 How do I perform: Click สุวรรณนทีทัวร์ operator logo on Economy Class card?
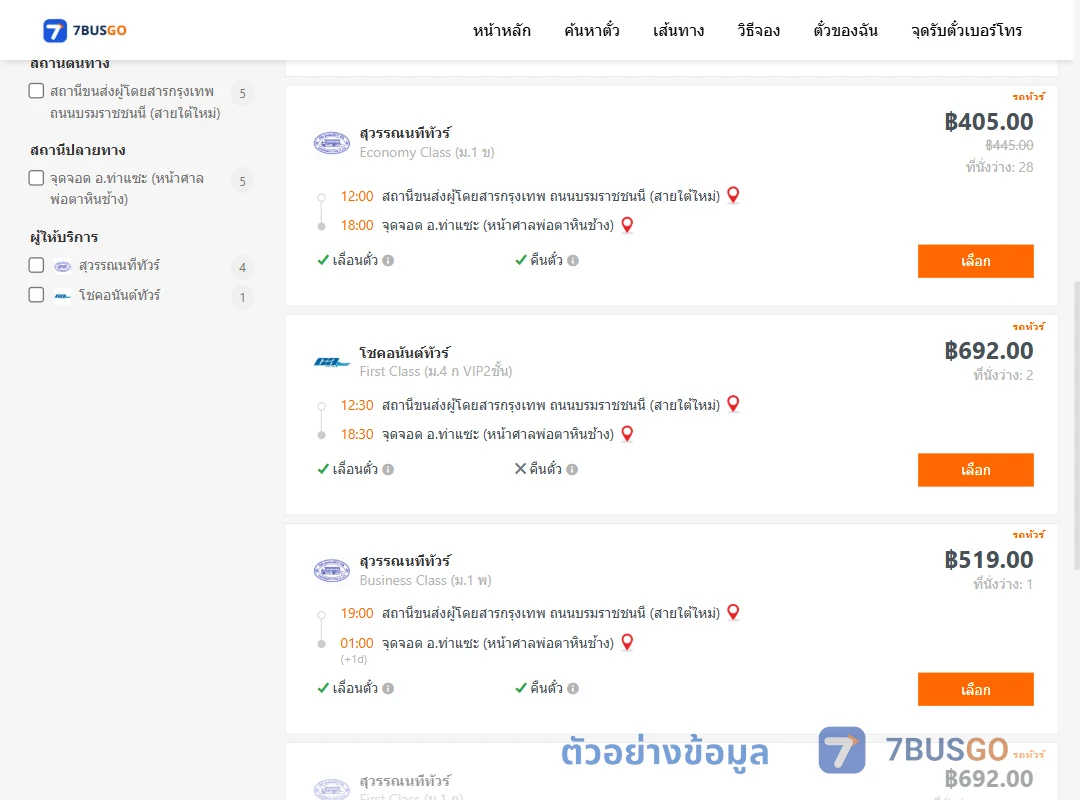[x=332, y=143]
